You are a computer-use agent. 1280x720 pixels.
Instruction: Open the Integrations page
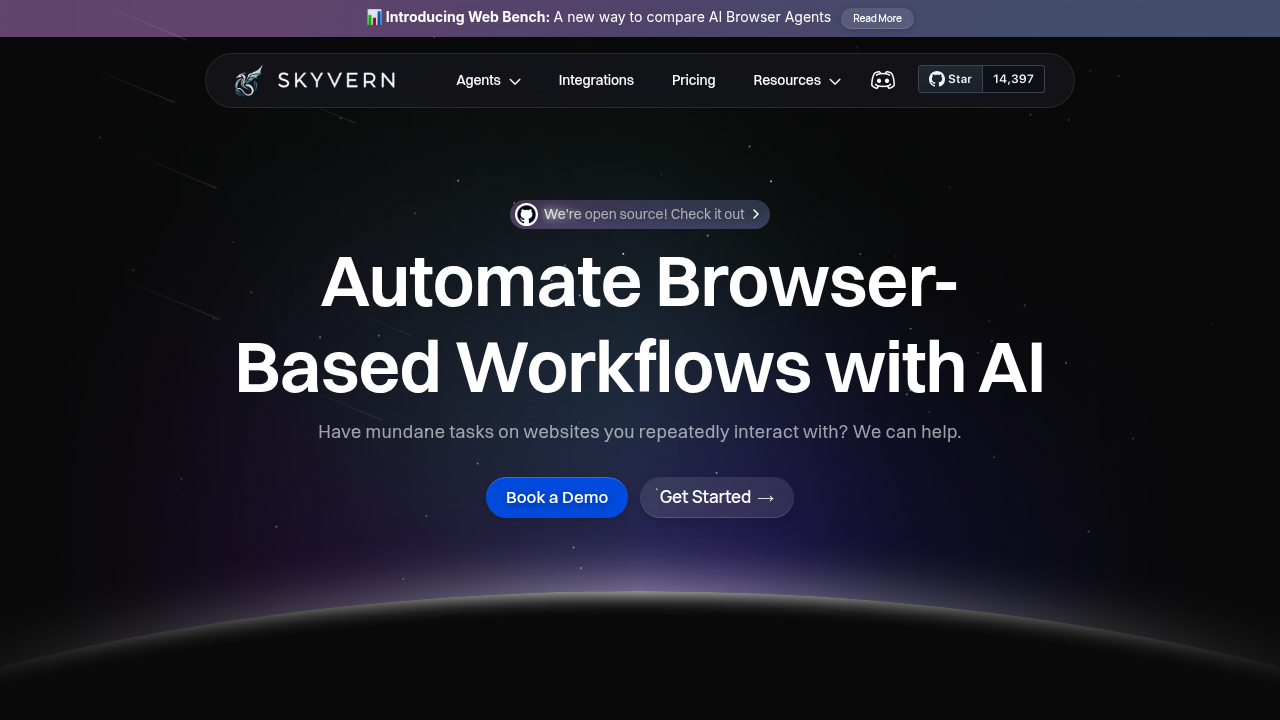pyautogui.click(x=596, y=80)
